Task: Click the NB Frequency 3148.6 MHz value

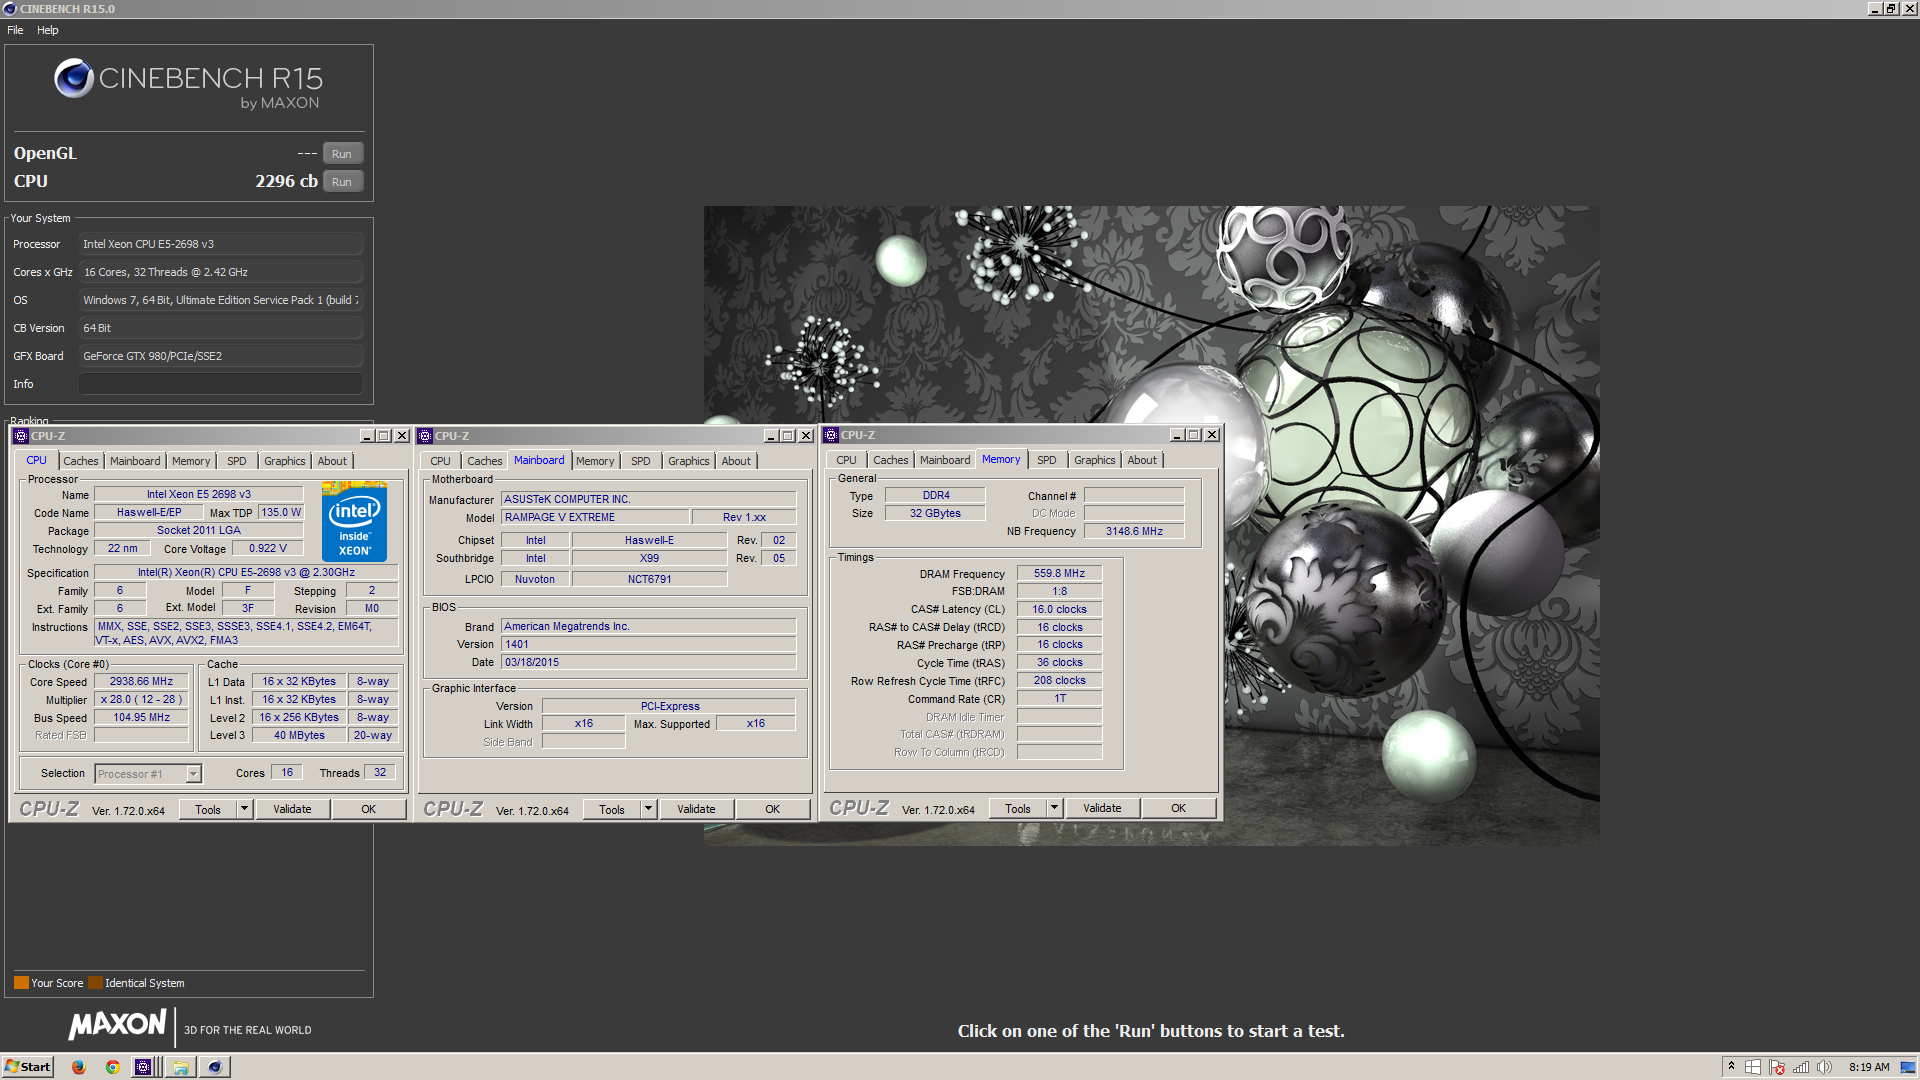Action: pos(1134,532)
